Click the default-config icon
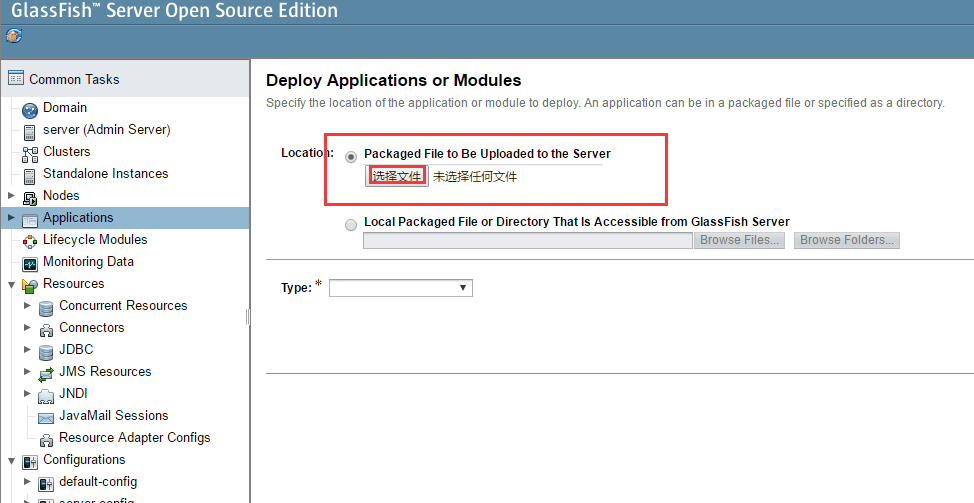Screen dimensions: 974x503 46,484
